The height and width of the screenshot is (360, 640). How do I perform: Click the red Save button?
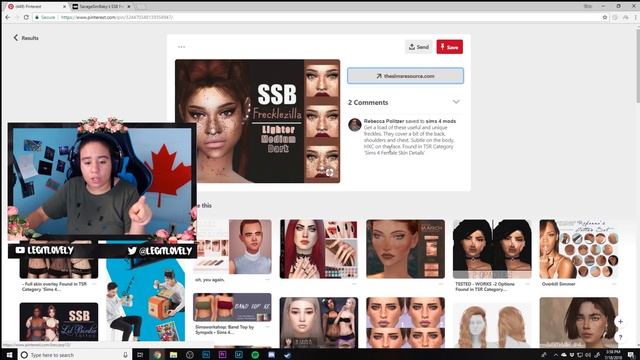(x=449, y=47)
